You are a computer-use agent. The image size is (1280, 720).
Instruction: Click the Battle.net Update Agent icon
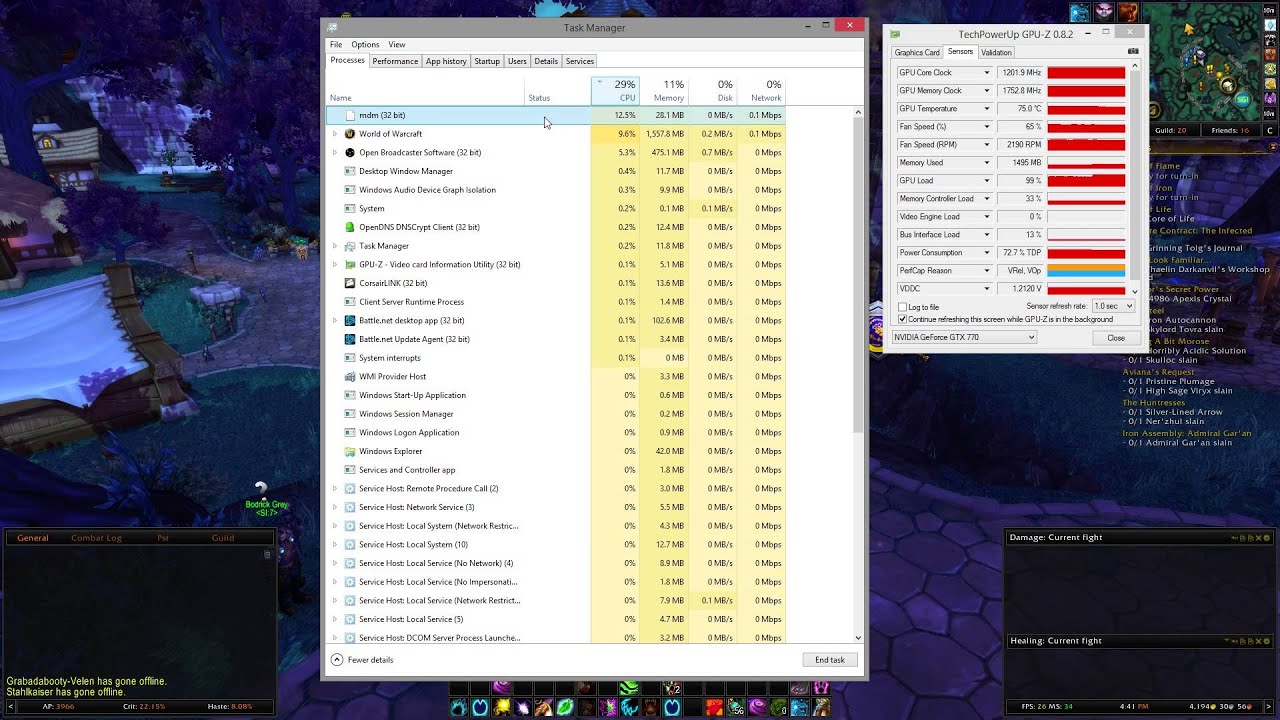[x=350, y=339]
